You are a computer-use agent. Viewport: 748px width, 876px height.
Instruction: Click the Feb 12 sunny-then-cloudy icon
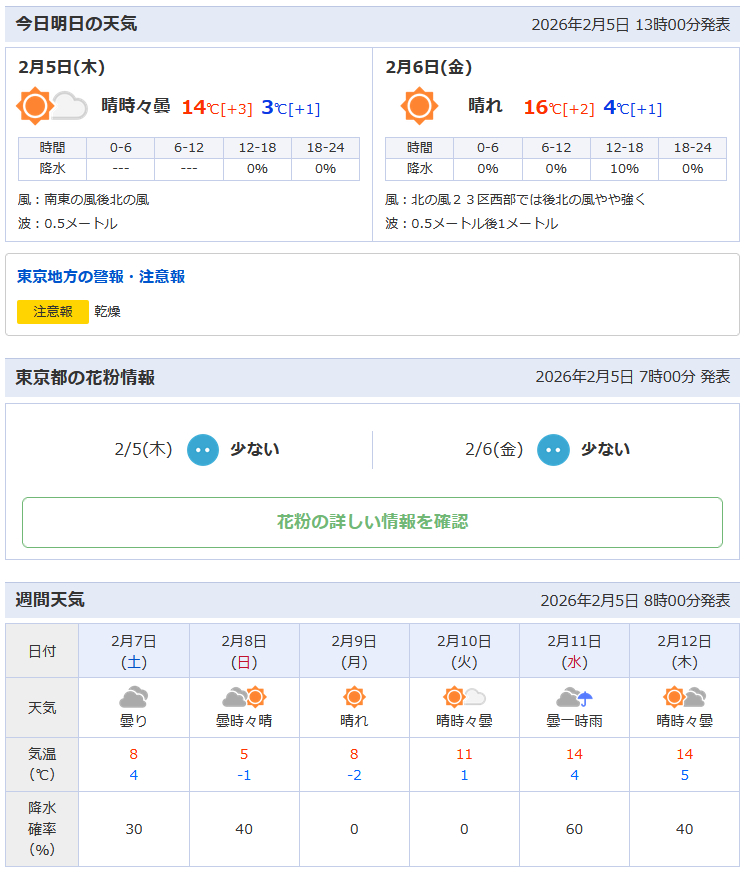(x=684, y=698)
